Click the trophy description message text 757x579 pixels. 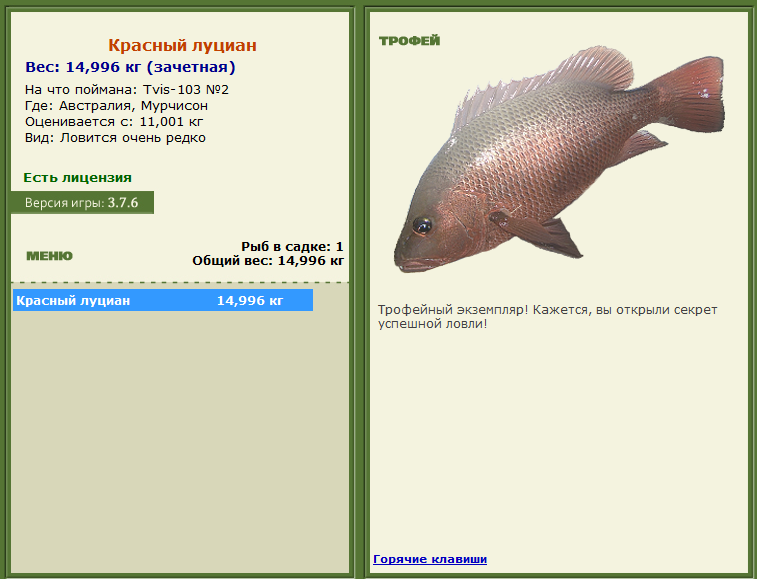547,317
